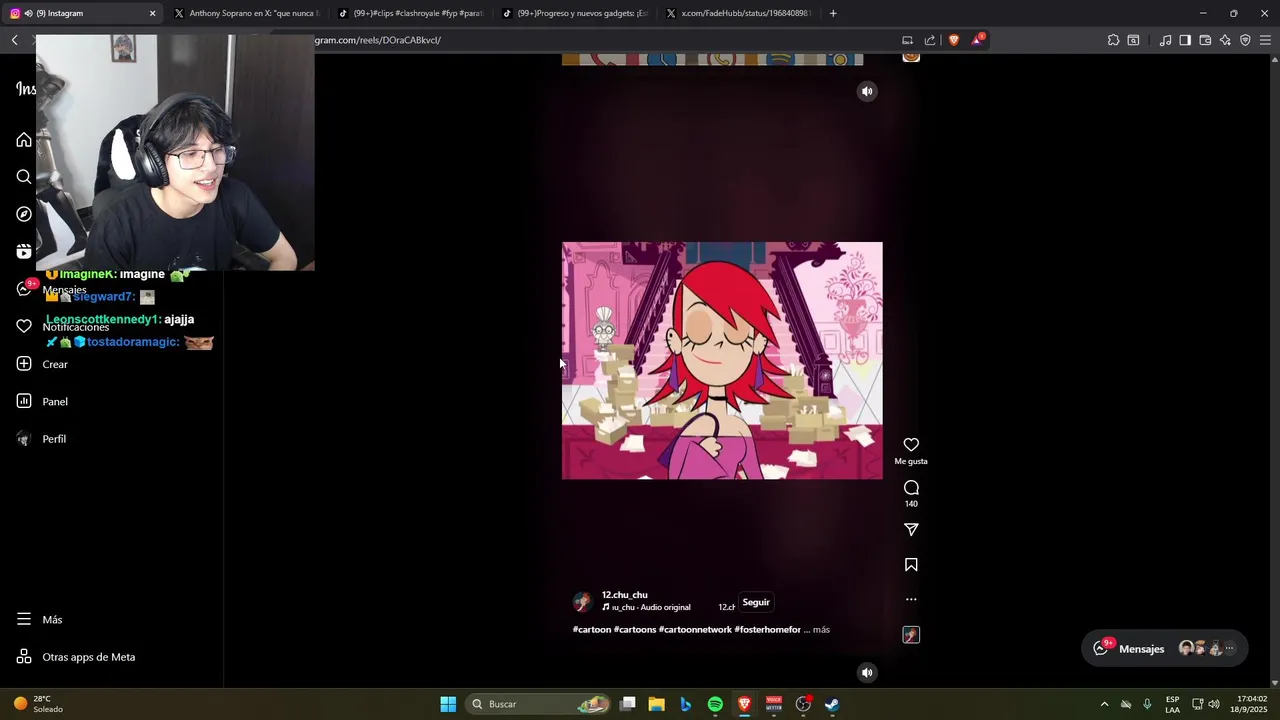Save the reel with bookmark icon
This screenshot has height=720, width=1280.
click(x=911, y=565)
